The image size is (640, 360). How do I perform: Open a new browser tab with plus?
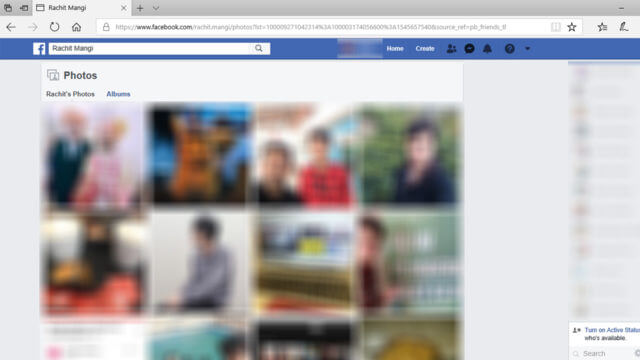140,8
